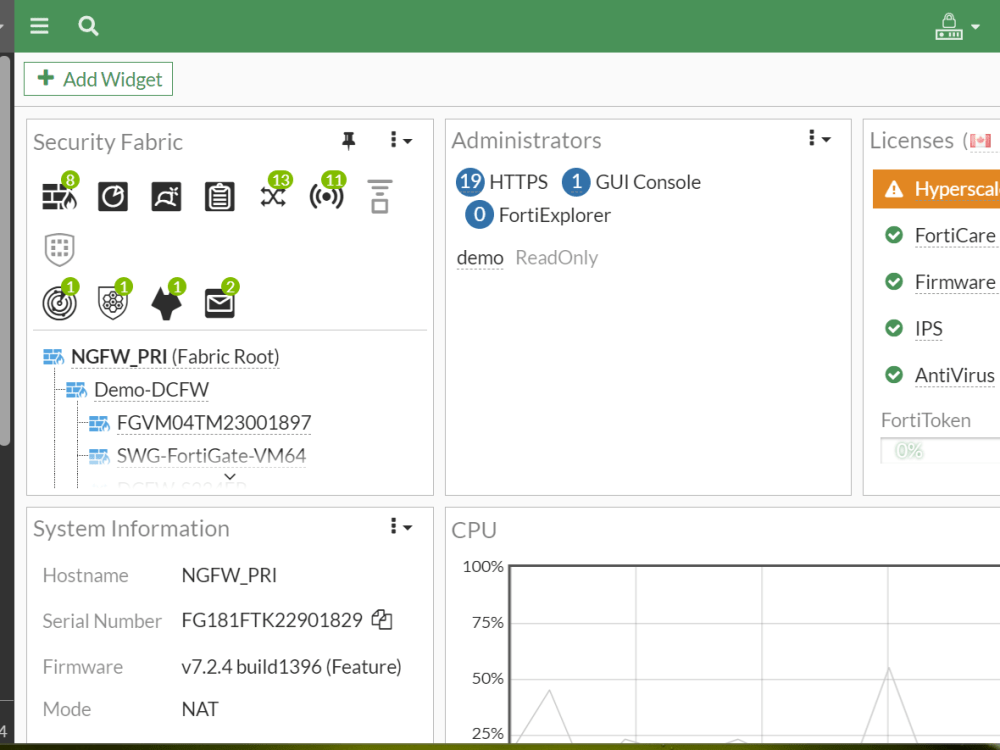
Task: Click the 19 HTTPS sessions badge
Action: point(469,182)
